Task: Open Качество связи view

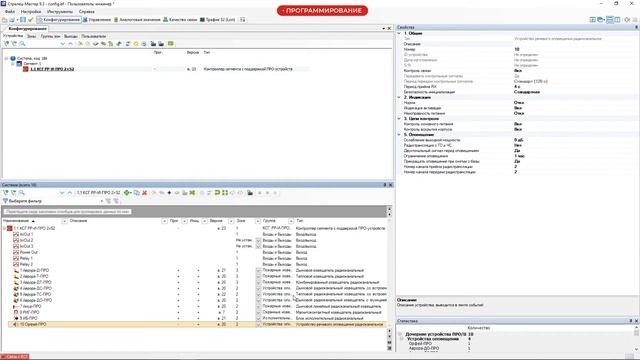Action: (x=180, y=20)
